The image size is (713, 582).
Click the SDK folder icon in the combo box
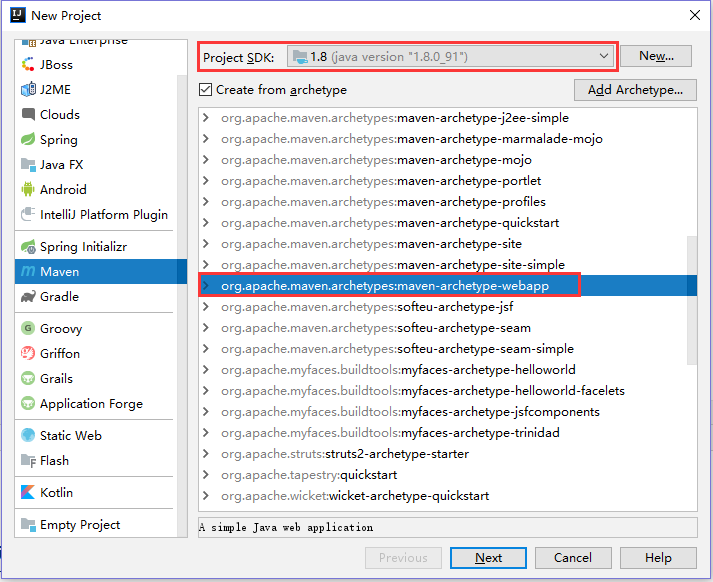tap(300, 57)
